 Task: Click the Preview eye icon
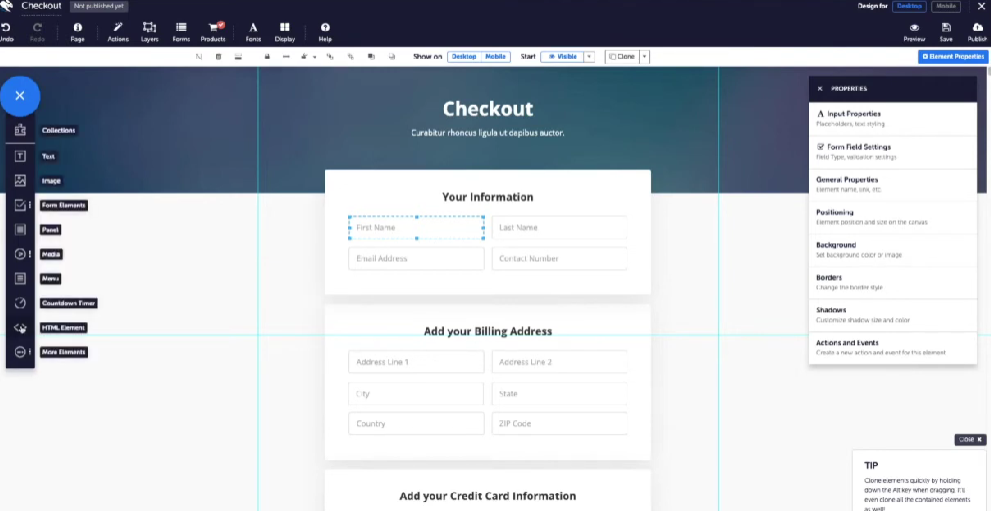914,31
